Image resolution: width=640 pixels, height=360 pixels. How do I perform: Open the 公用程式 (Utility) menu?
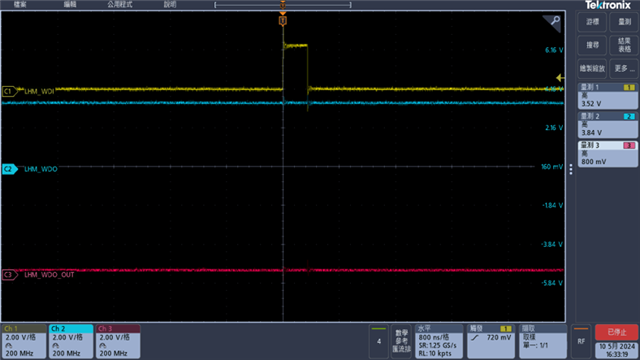point(120,4)
